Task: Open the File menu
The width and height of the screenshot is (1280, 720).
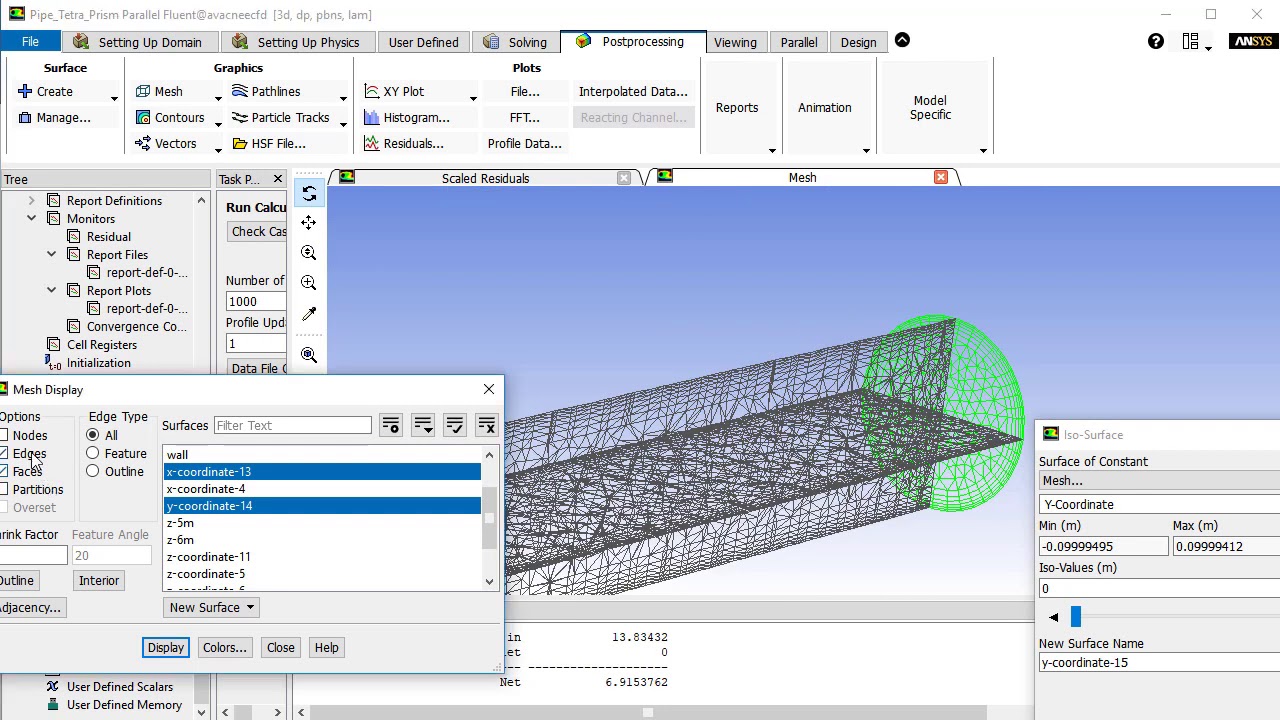Action: click(x=30, y=42)
